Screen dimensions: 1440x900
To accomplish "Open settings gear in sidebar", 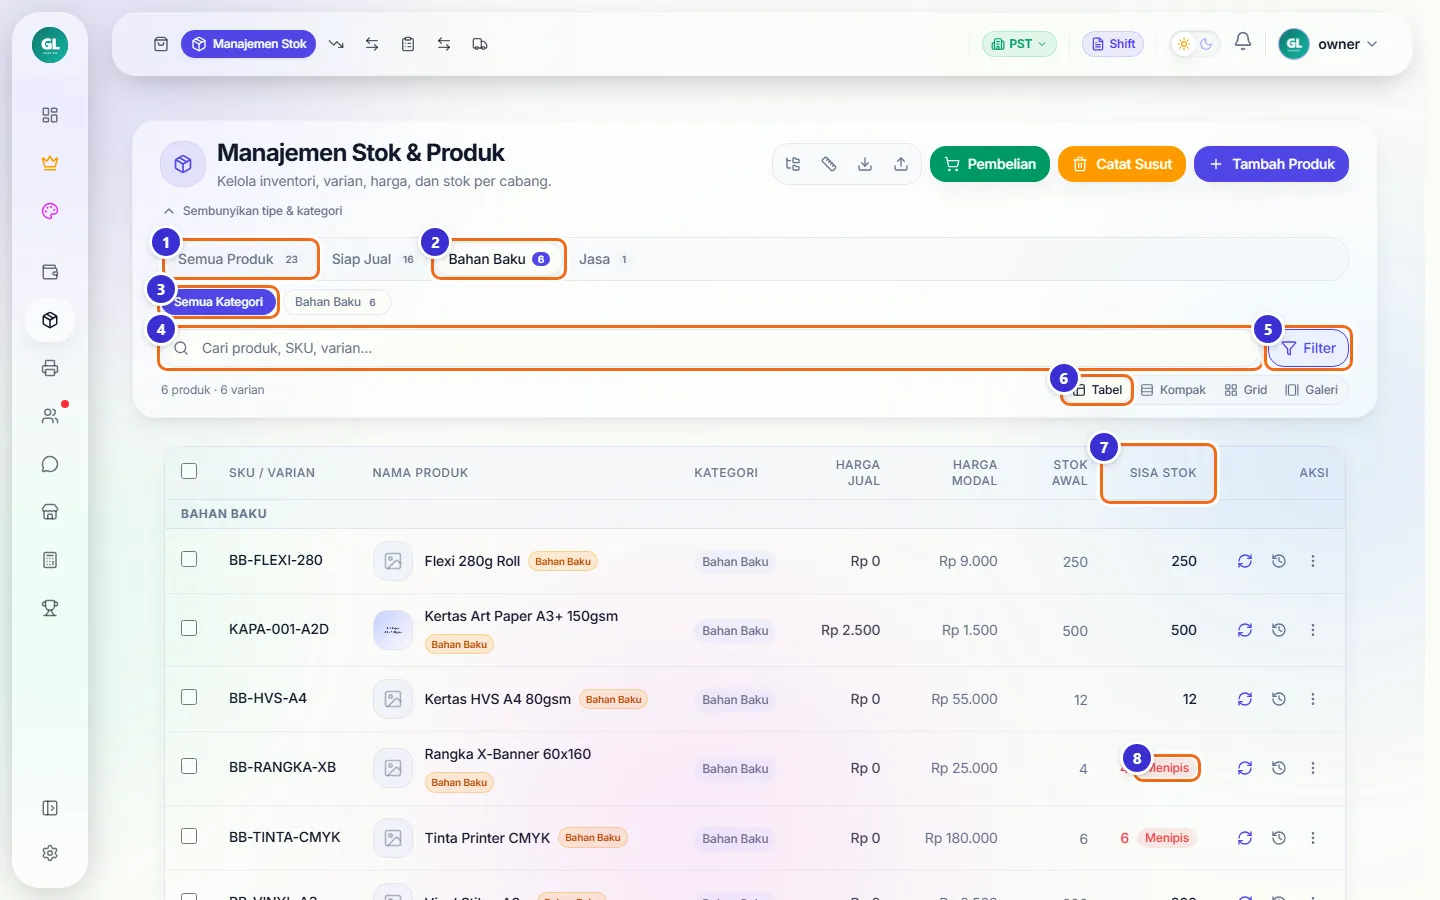I will [x=50, y=853].
